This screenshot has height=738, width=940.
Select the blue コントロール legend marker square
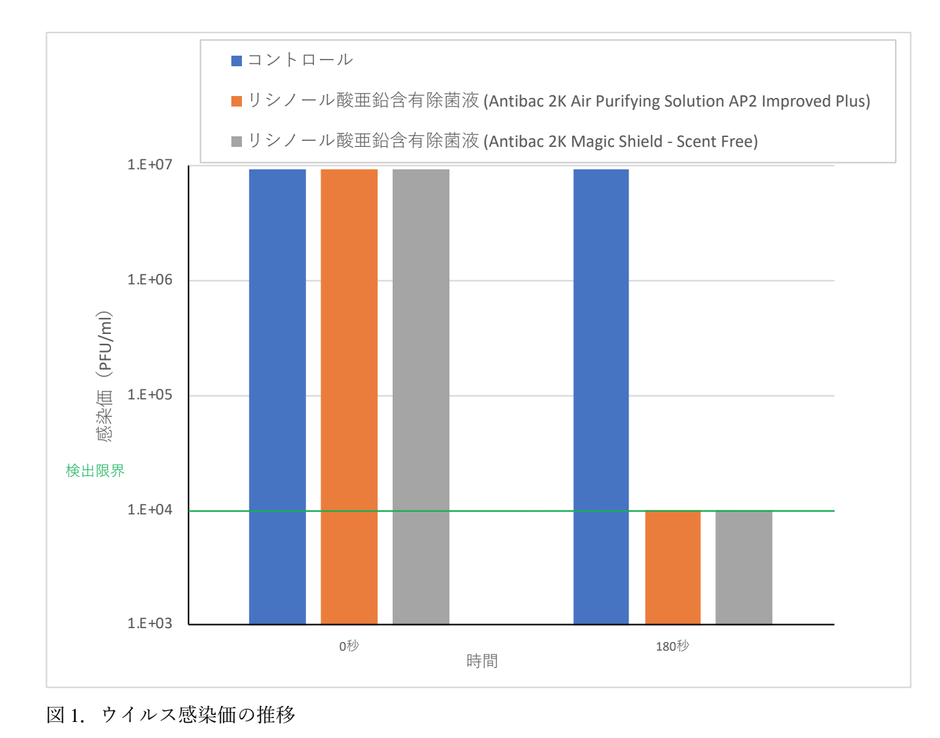[236, 59]
